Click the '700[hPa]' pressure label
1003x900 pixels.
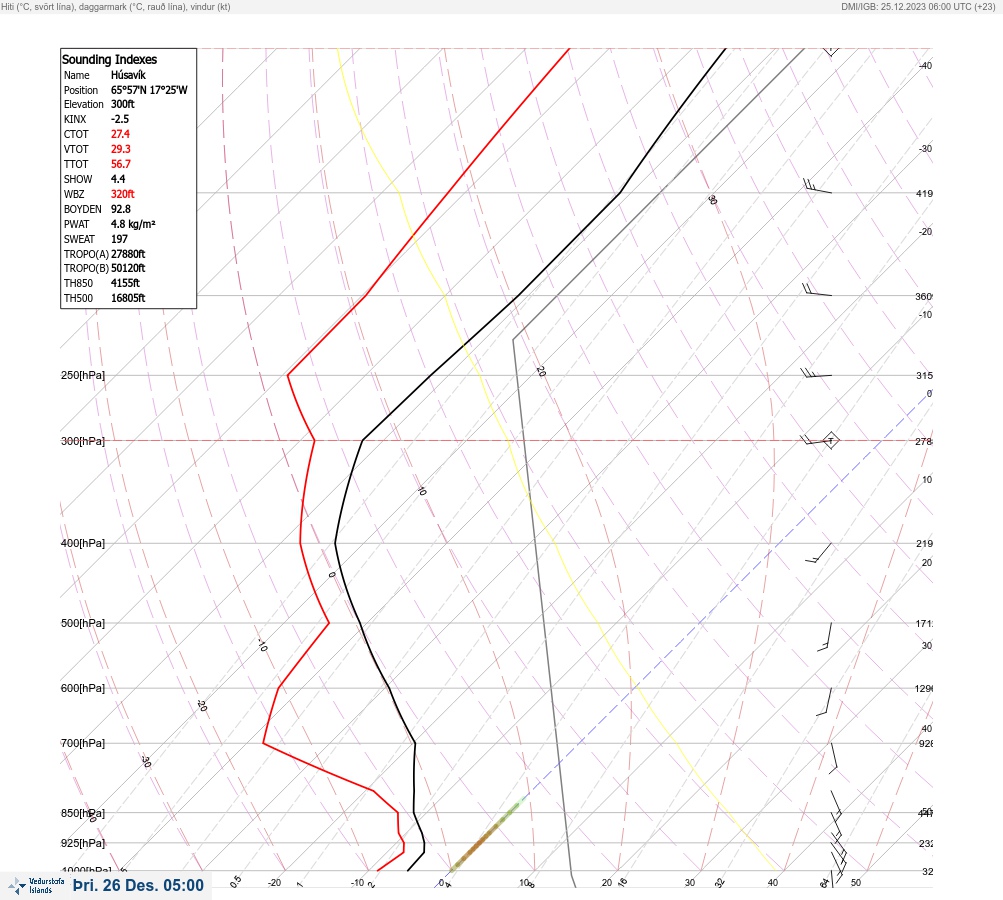pos(83,743)
